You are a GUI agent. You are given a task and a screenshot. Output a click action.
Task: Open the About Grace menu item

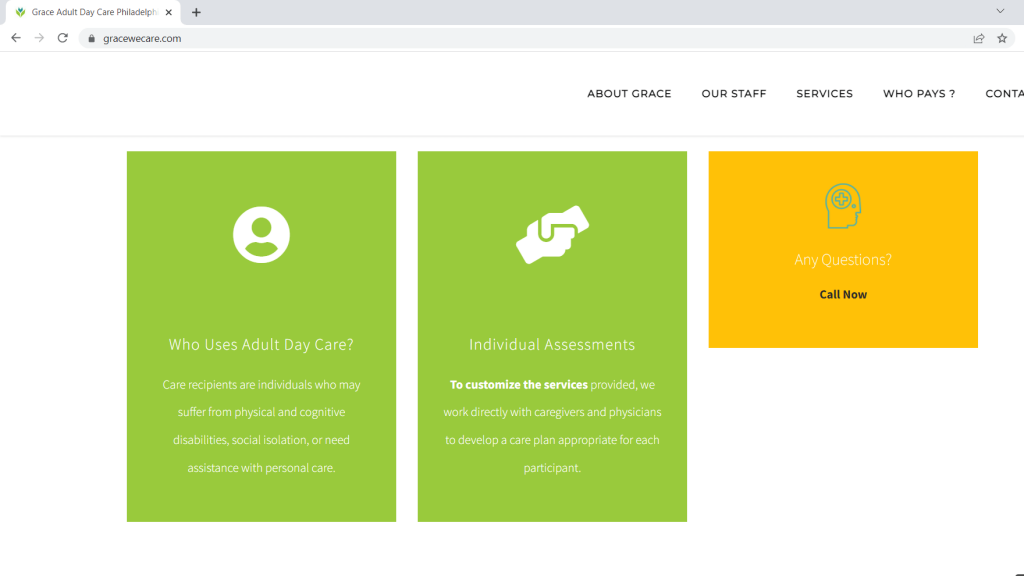pyautogui.click(x=629, y=94)
